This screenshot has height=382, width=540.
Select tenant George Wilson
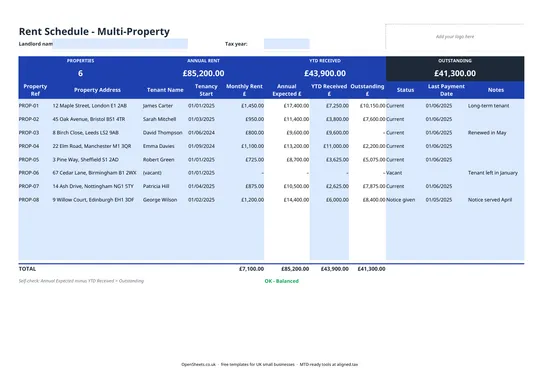[160, 199]
